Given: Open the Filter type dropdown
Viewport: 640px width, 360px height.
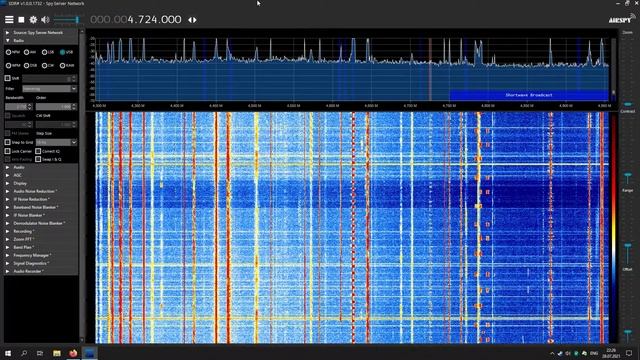Looking at the screenshot, I should [x=49, y=89].
